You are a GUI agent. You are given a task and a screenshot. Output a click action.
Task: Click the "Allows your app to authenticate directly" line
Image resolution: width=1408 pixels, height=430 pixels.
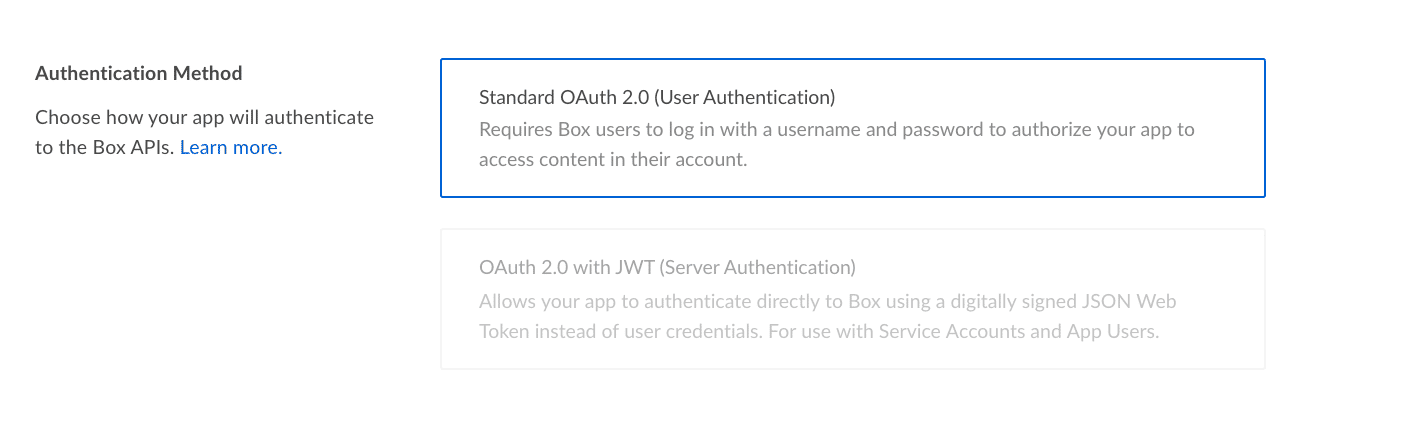827,301
